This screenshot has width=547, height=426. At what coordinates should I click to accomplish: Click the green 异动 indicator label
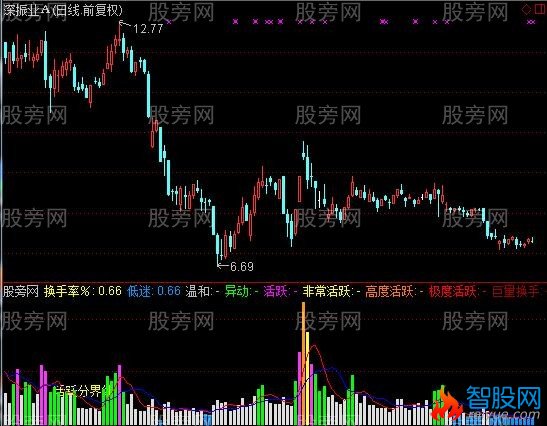(x=241, y=291)
